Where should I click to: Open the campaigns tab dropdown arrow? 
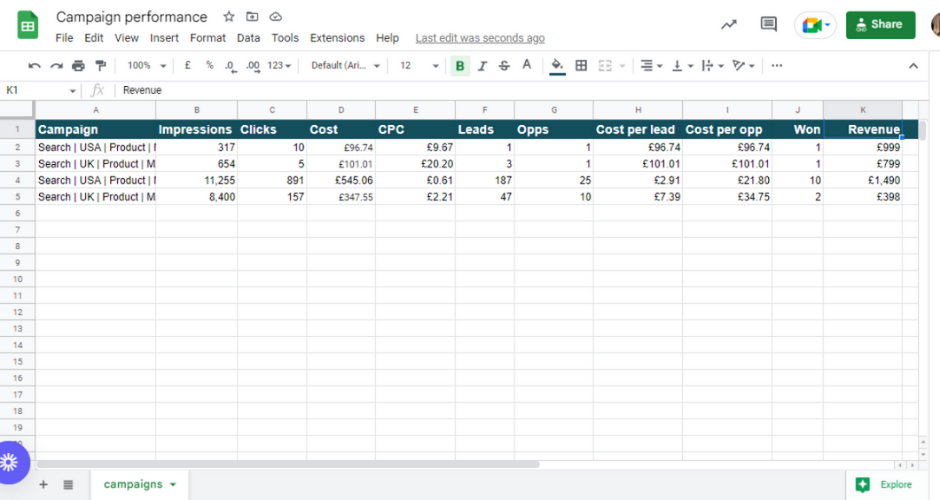tap(173, 484)
